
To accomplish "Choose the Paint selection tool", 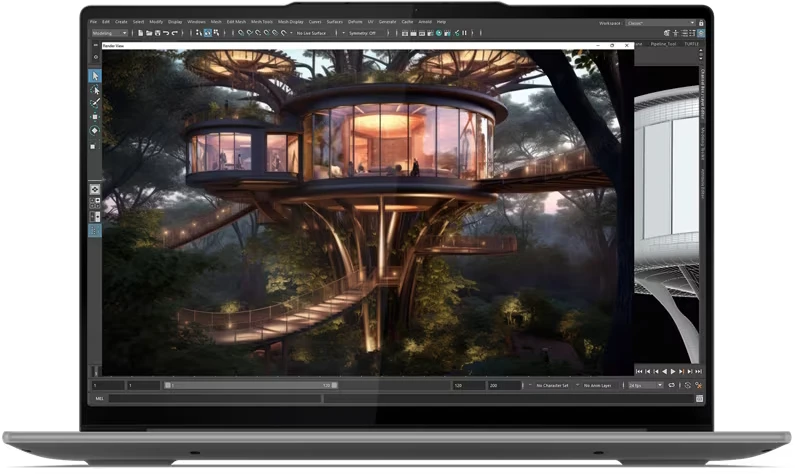I will 95,103.
